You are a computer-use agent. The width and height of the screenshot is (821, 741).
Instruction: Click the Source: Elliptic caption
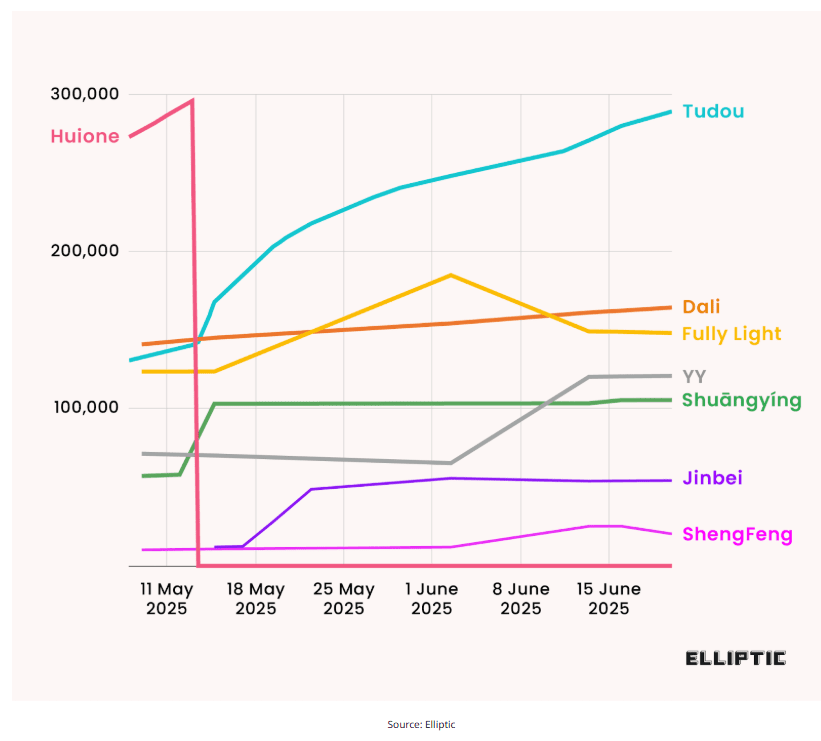(421, 724)
